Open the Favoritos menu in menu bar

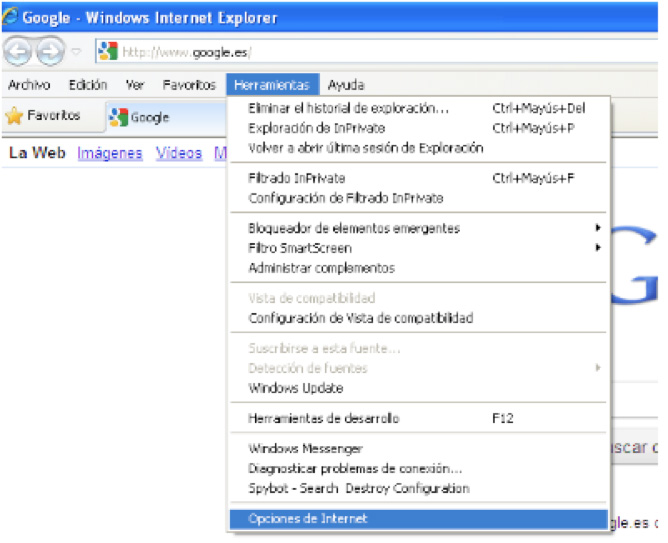(189, 85)
